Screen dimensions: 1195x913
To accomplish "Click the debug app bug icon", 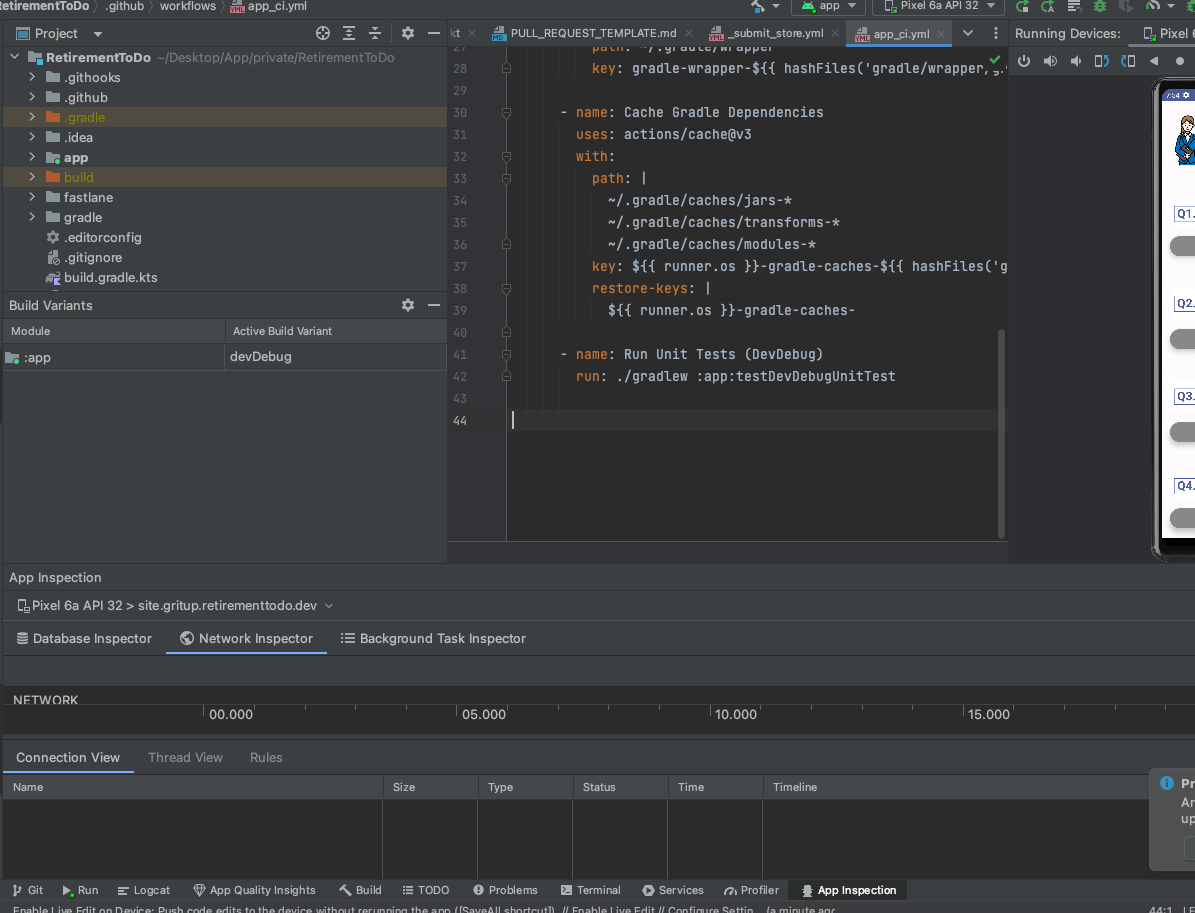I will click(x=1100, y=6).
